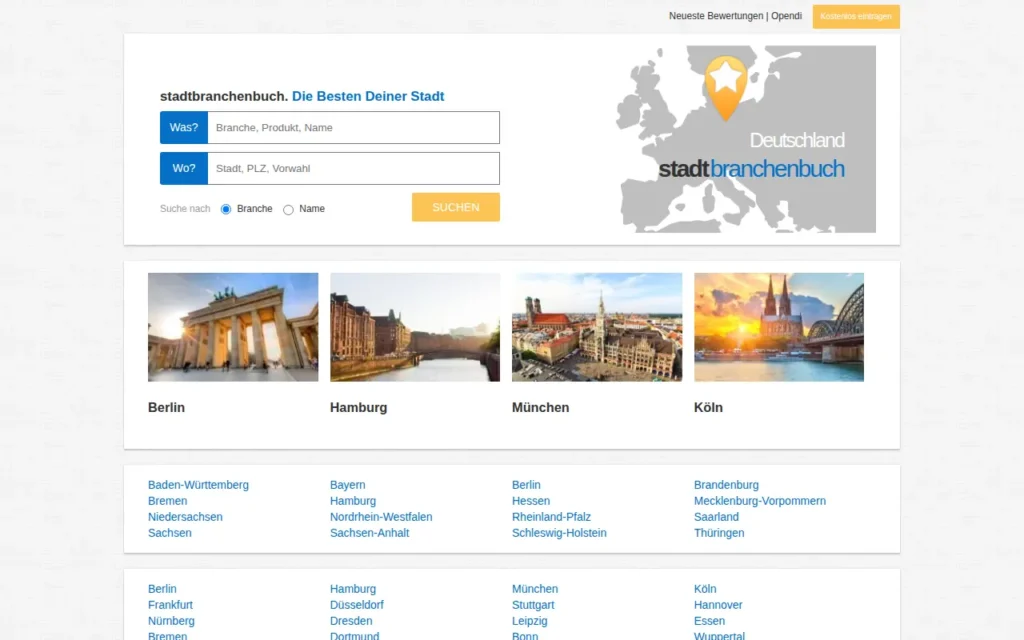Open the Brandenburg state link
This screenshot has height=640, width=1024.
tap(726, 485)
